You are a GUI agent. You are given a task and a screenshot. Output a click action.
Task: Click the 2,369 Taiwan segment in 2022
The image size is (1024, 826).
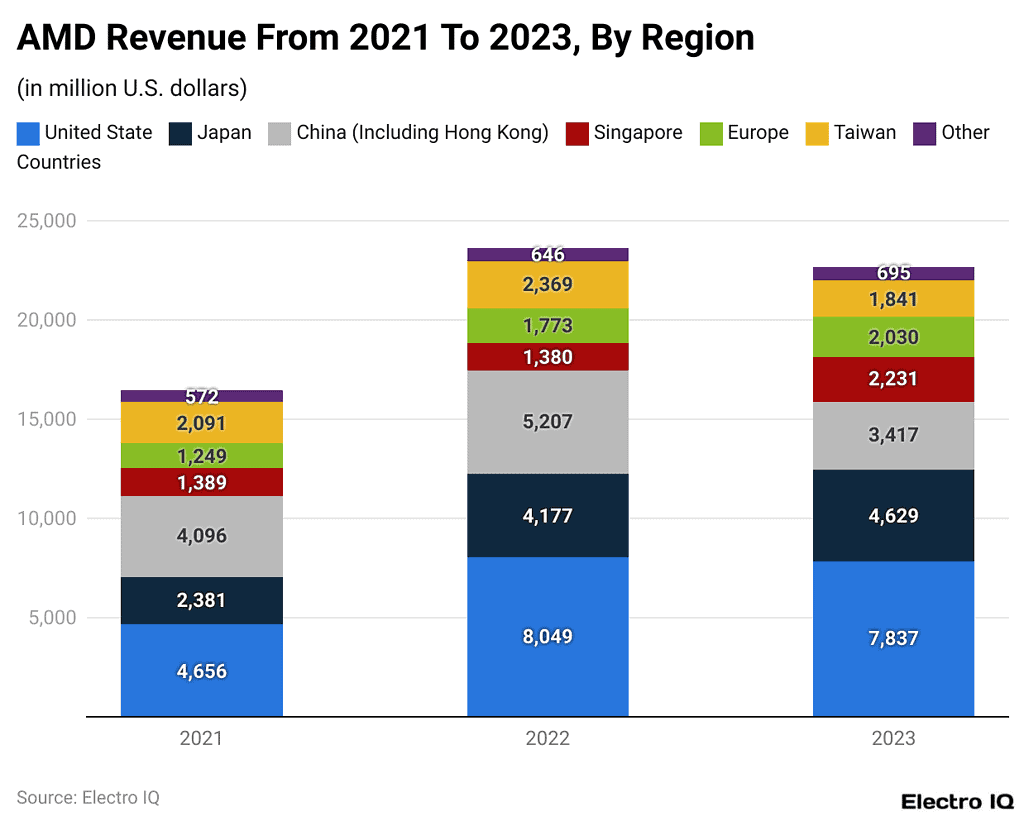[x=548, y=285]
